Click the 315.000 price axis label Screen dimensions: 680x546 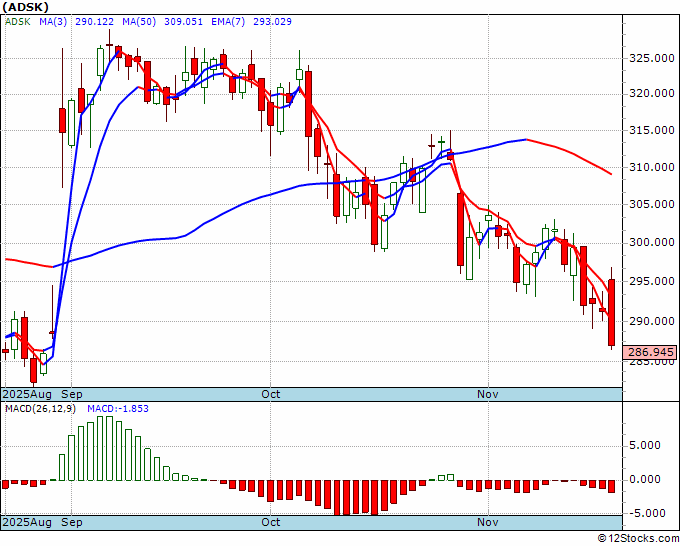652,130
